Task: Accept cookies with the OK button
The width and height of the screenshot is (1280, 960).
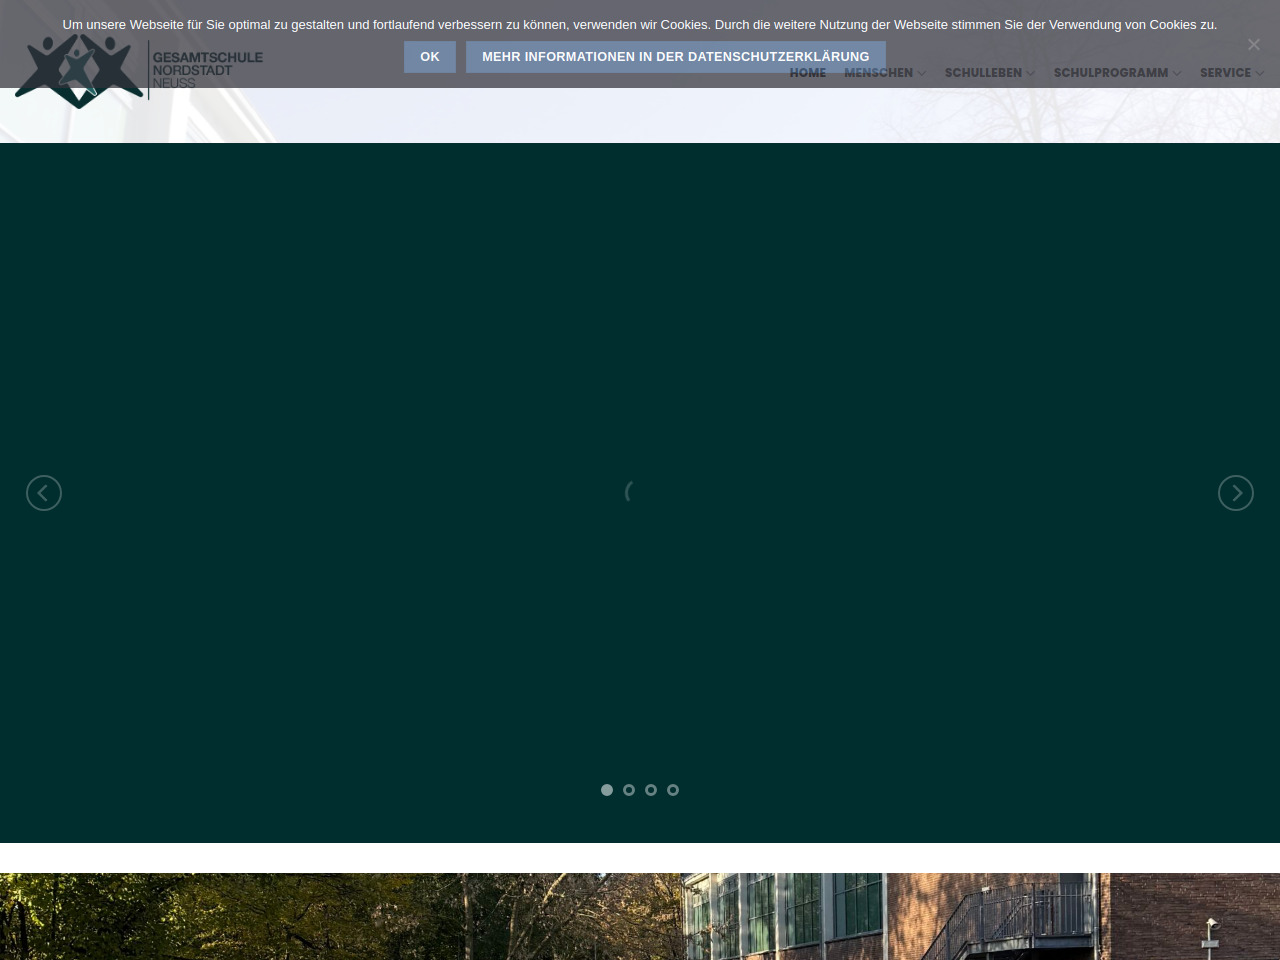Action: click(430, 57)
